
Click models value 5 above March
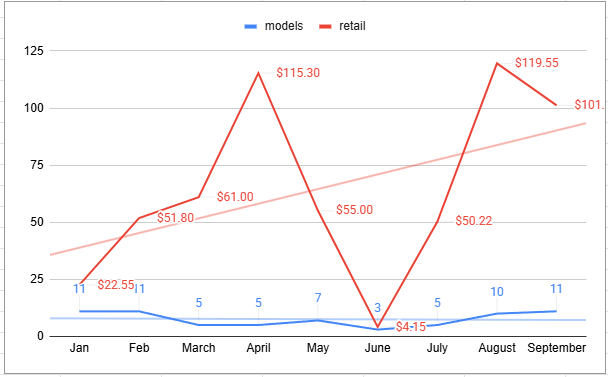[x=199, y=303]
